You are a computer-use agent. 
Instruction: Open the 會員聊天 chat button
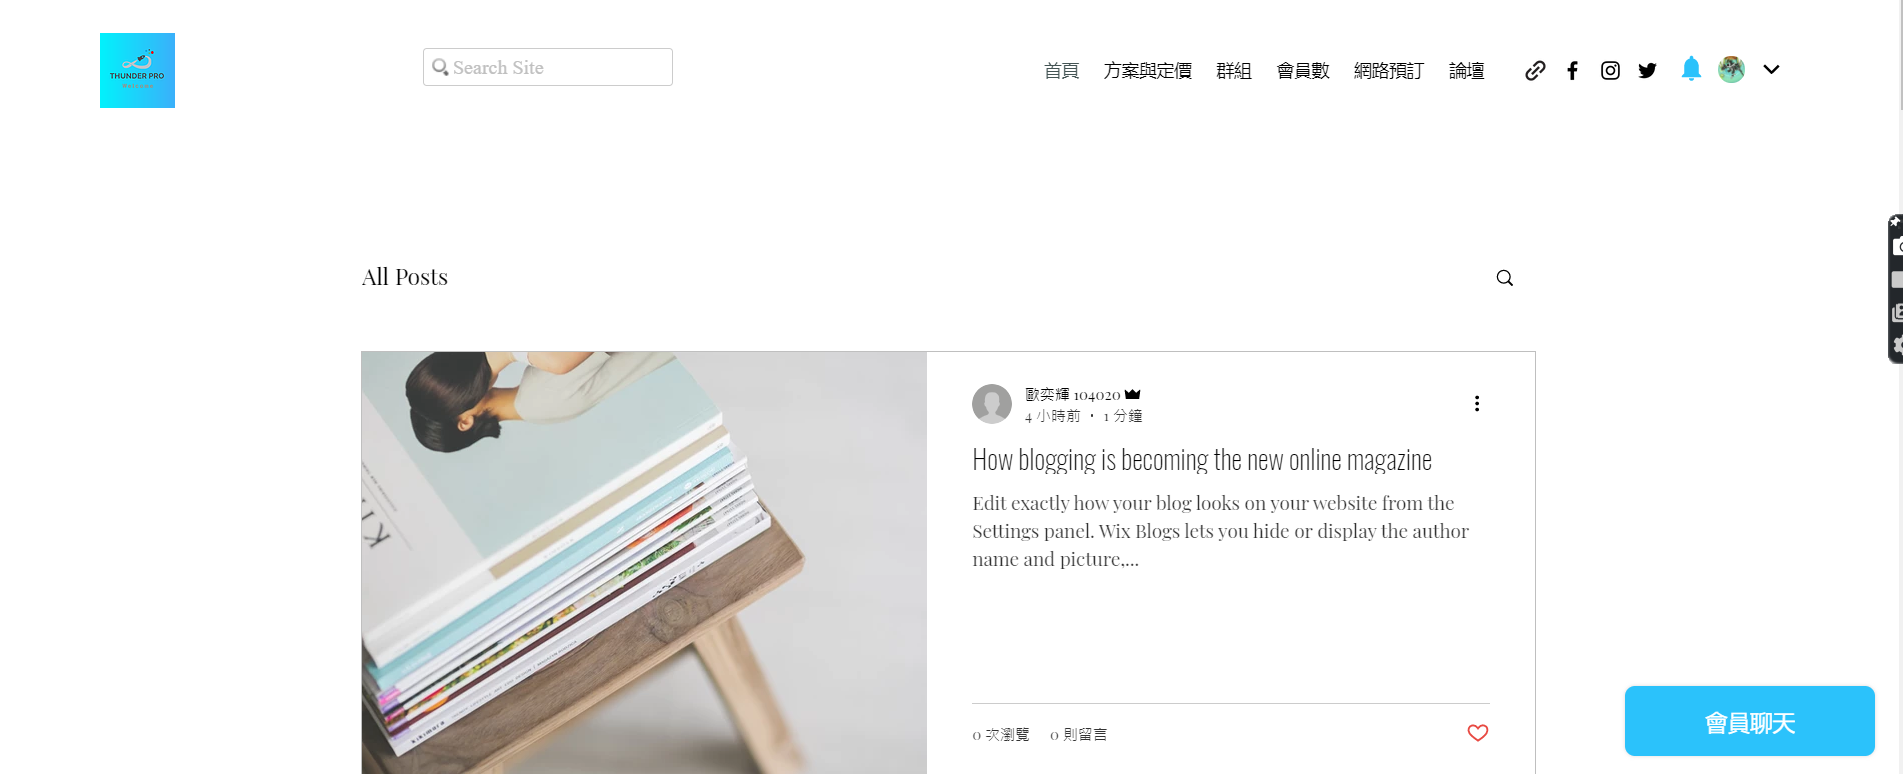coord(1750,721)
